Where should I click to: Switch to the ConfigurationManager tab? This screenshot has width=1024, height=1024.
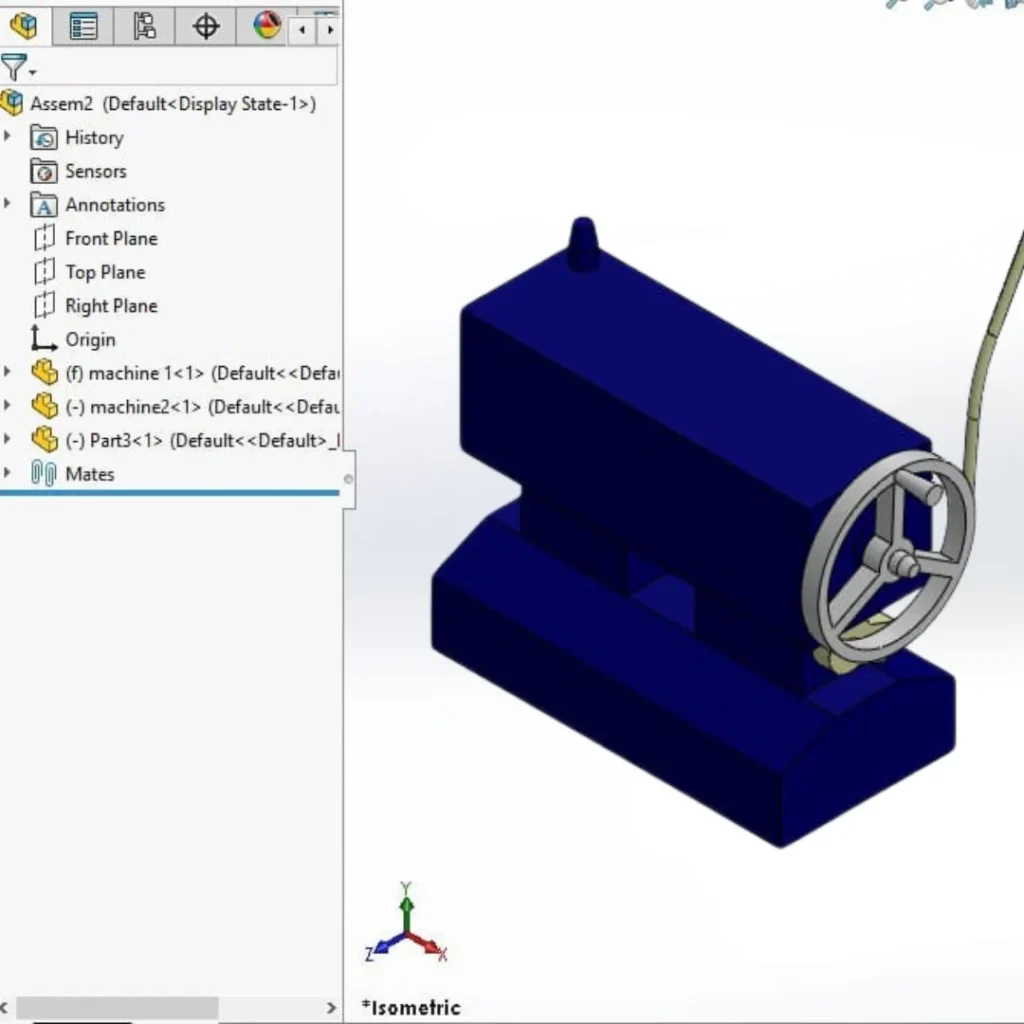click(144, 27)
